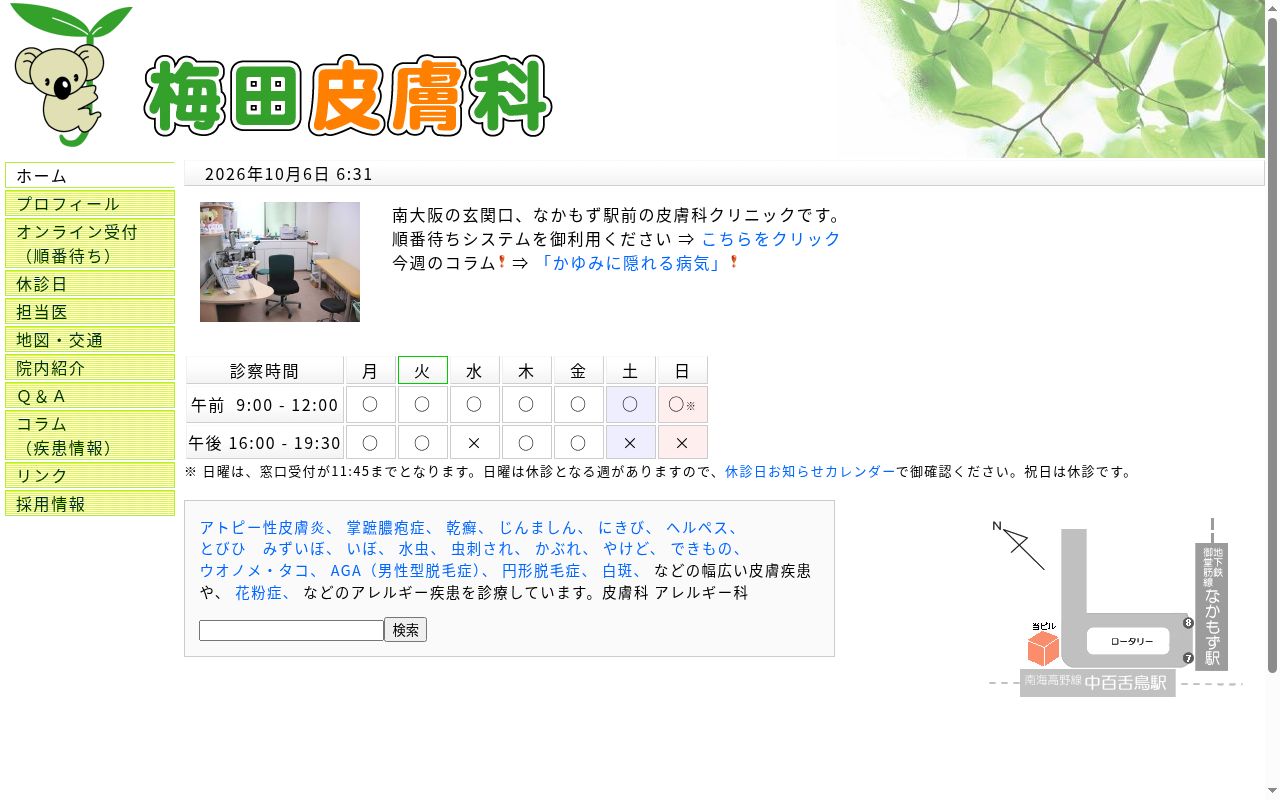
Task: Select the 火 day column header
Action: [x=422, y=370]
